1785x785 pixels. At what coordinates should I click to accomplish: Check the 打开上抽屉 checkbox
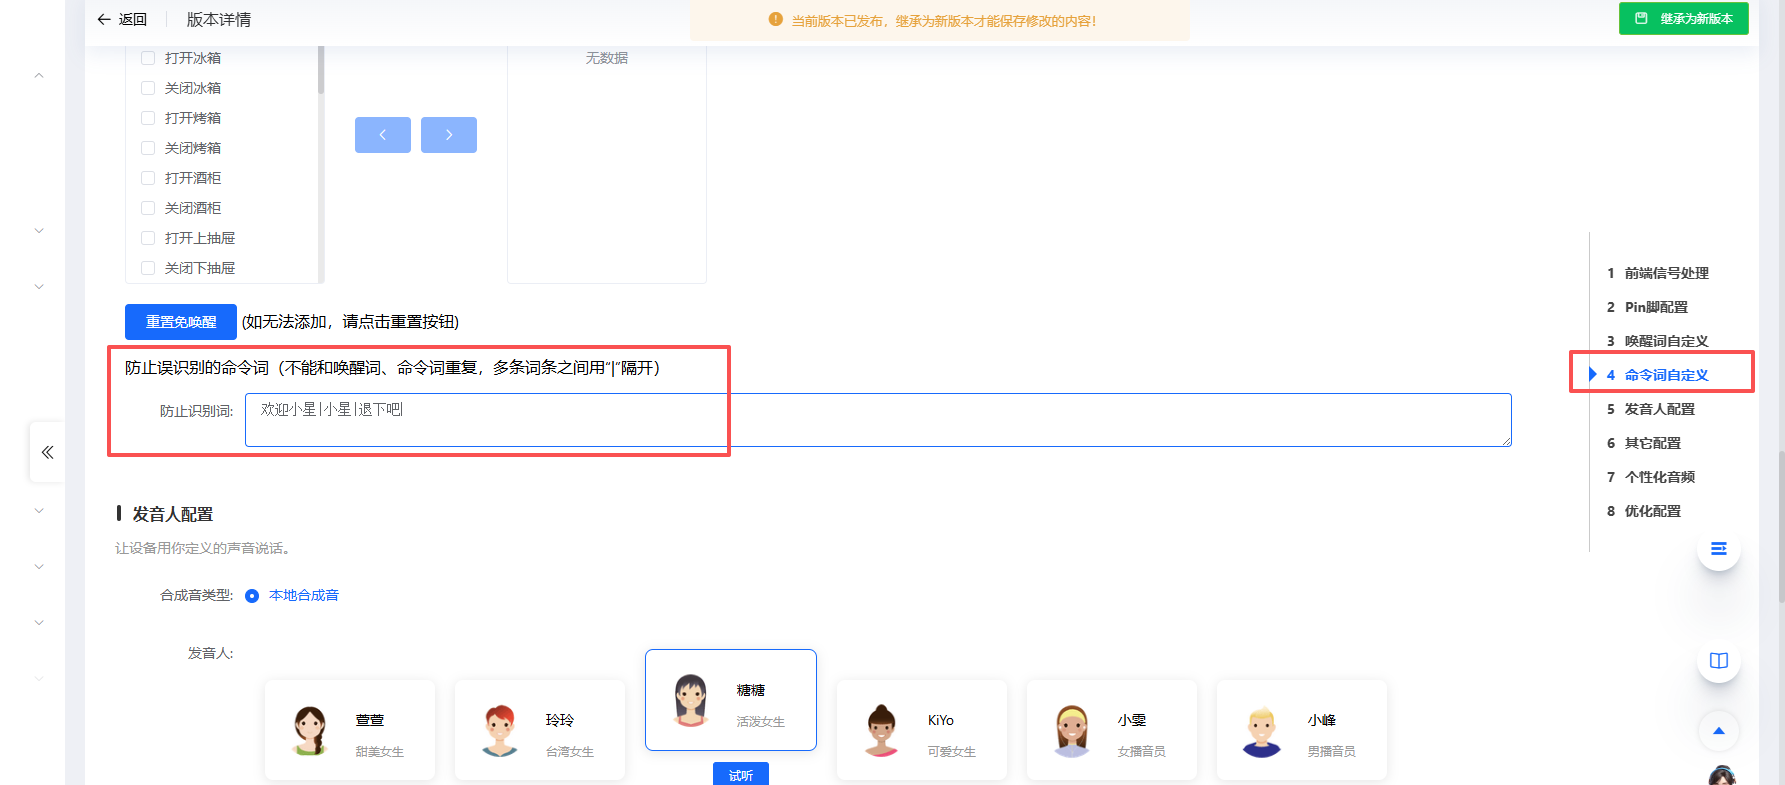(x=148, y=238)
